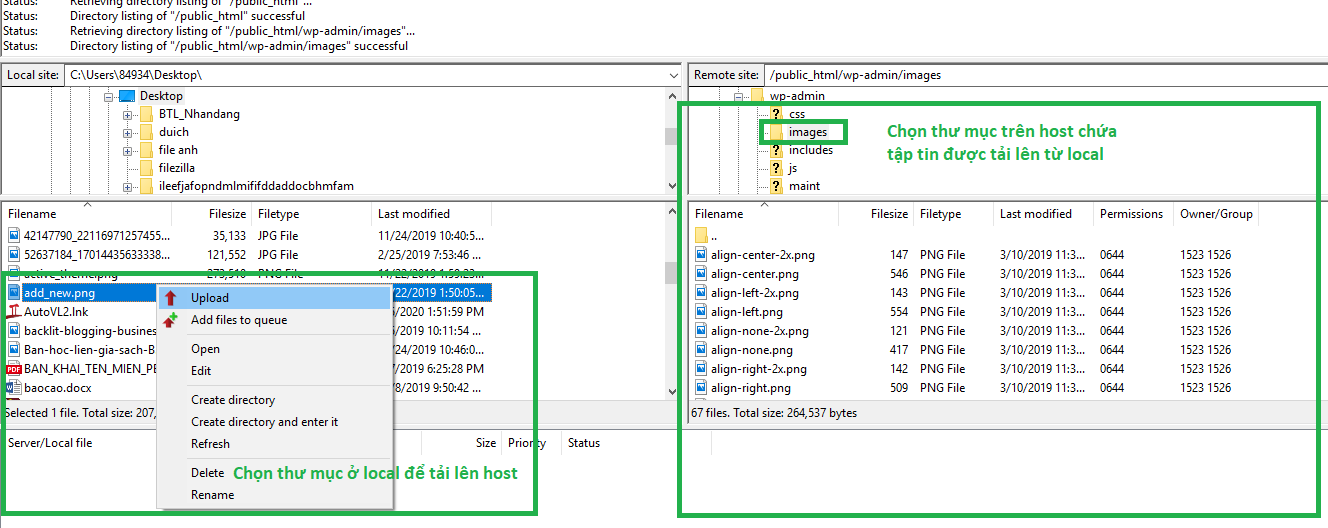Click the parent directory '..' folder icon

[701, 236]
